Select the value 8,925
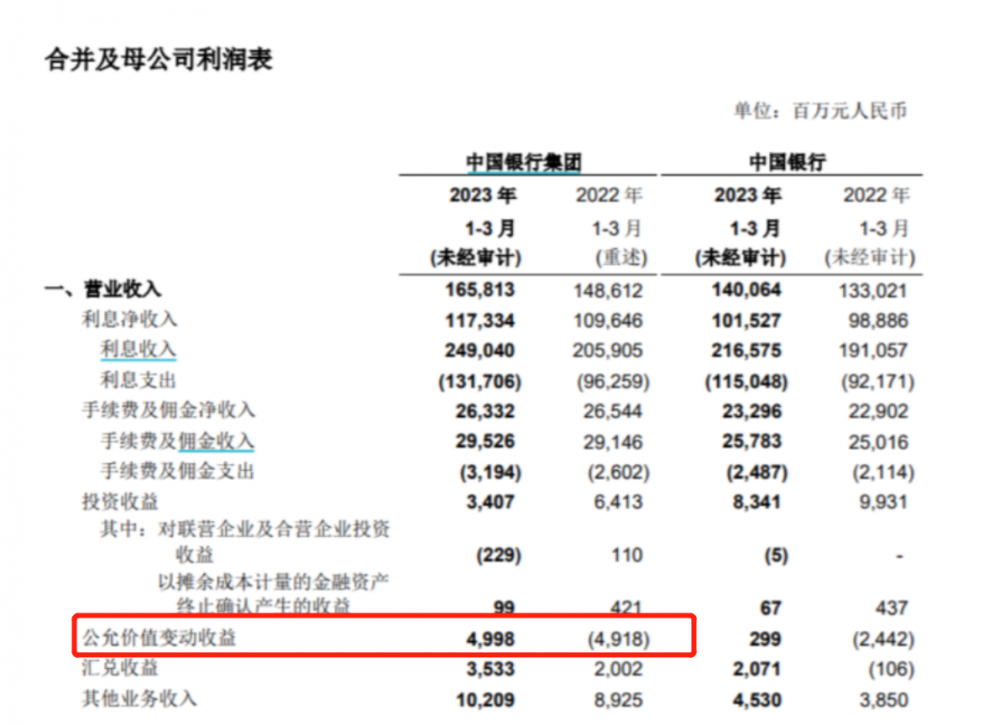This screenshot has width=1000, height=725. pyautogui.click(x=618, y=699)
